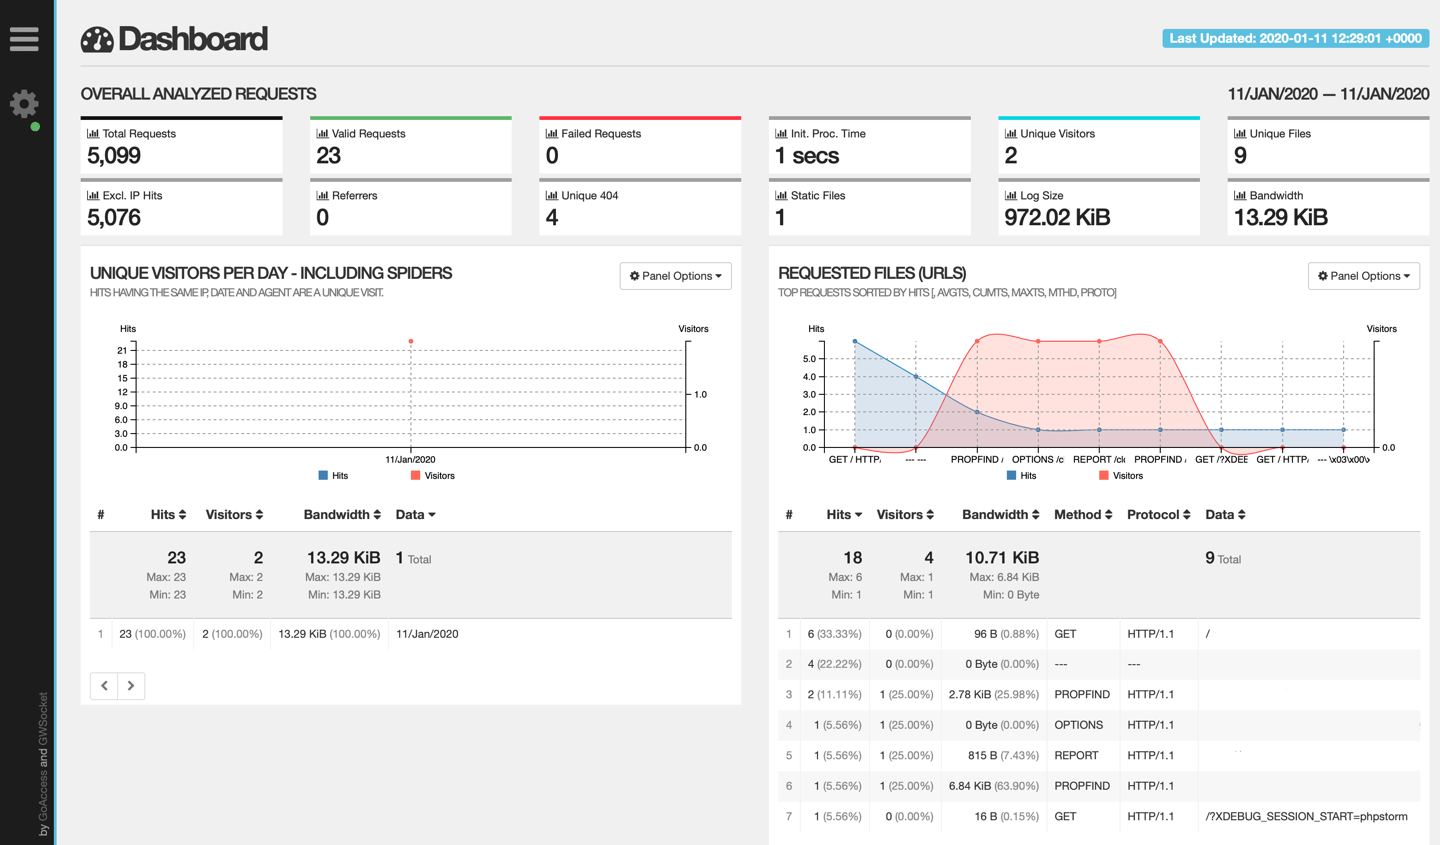Screen dimensions: 1440x845
Task: Click the chart icon beside Unique Visitors
Action: [1010, 133]
